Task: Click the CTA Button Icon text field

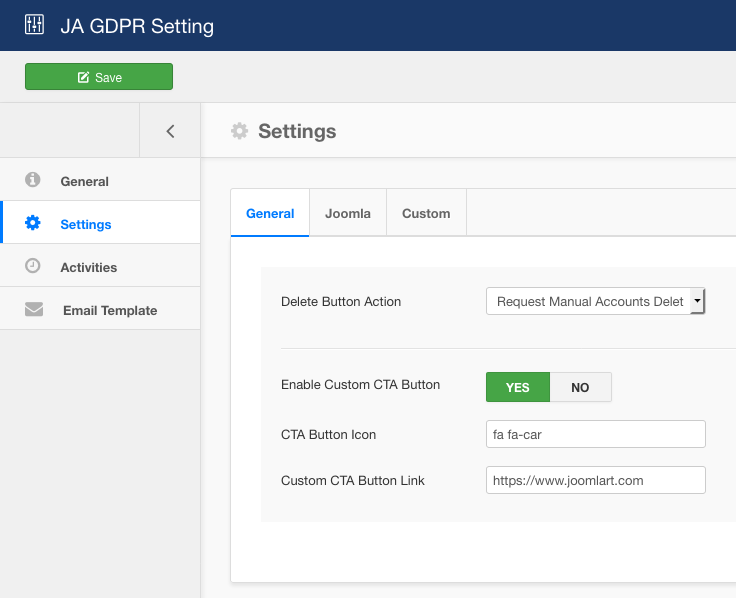Action: (x=596, y=434)
